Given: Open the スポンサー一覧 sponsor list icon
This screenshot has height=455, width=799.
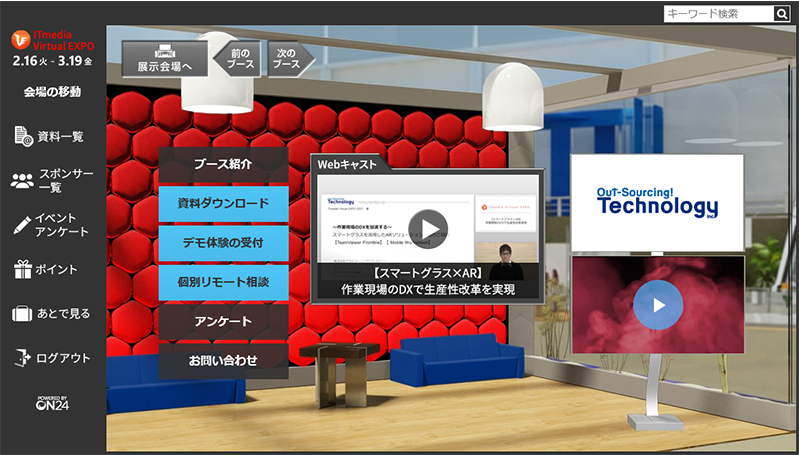Looking at the screenshot, I should coord(22,181).
